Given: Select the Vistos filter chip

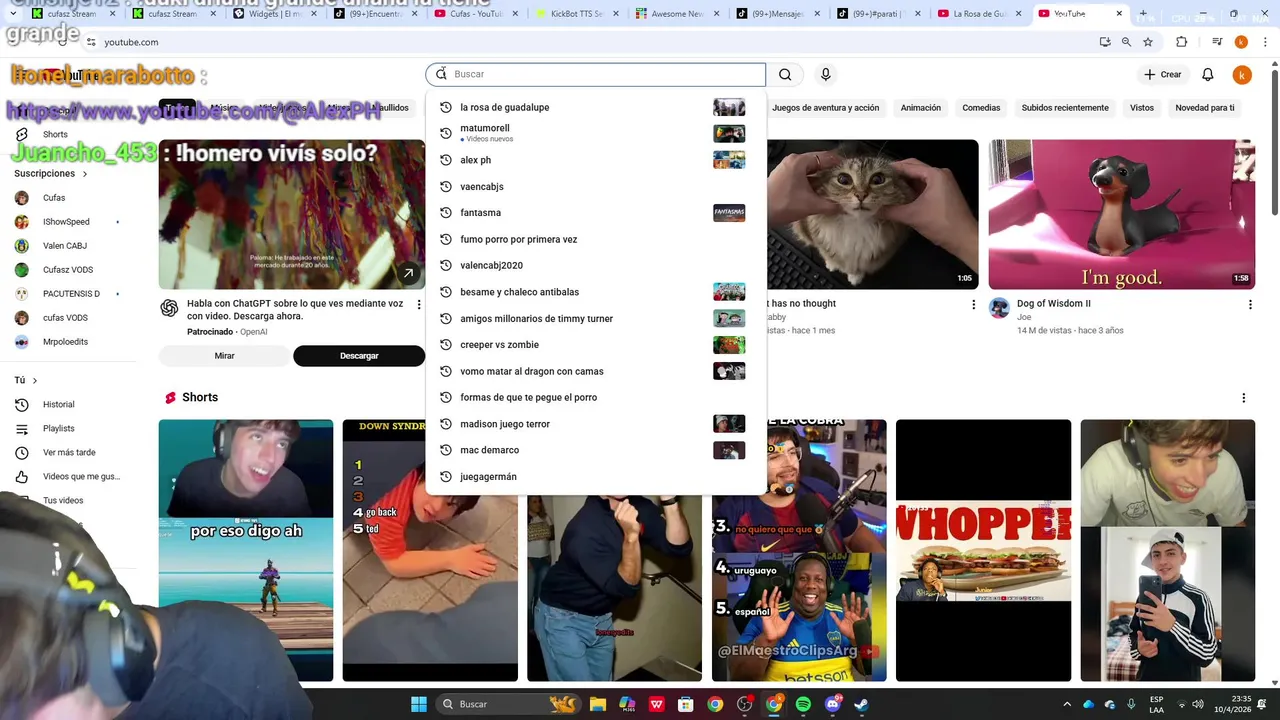Looking at the screenshot, I should [x=1142, y=108].
